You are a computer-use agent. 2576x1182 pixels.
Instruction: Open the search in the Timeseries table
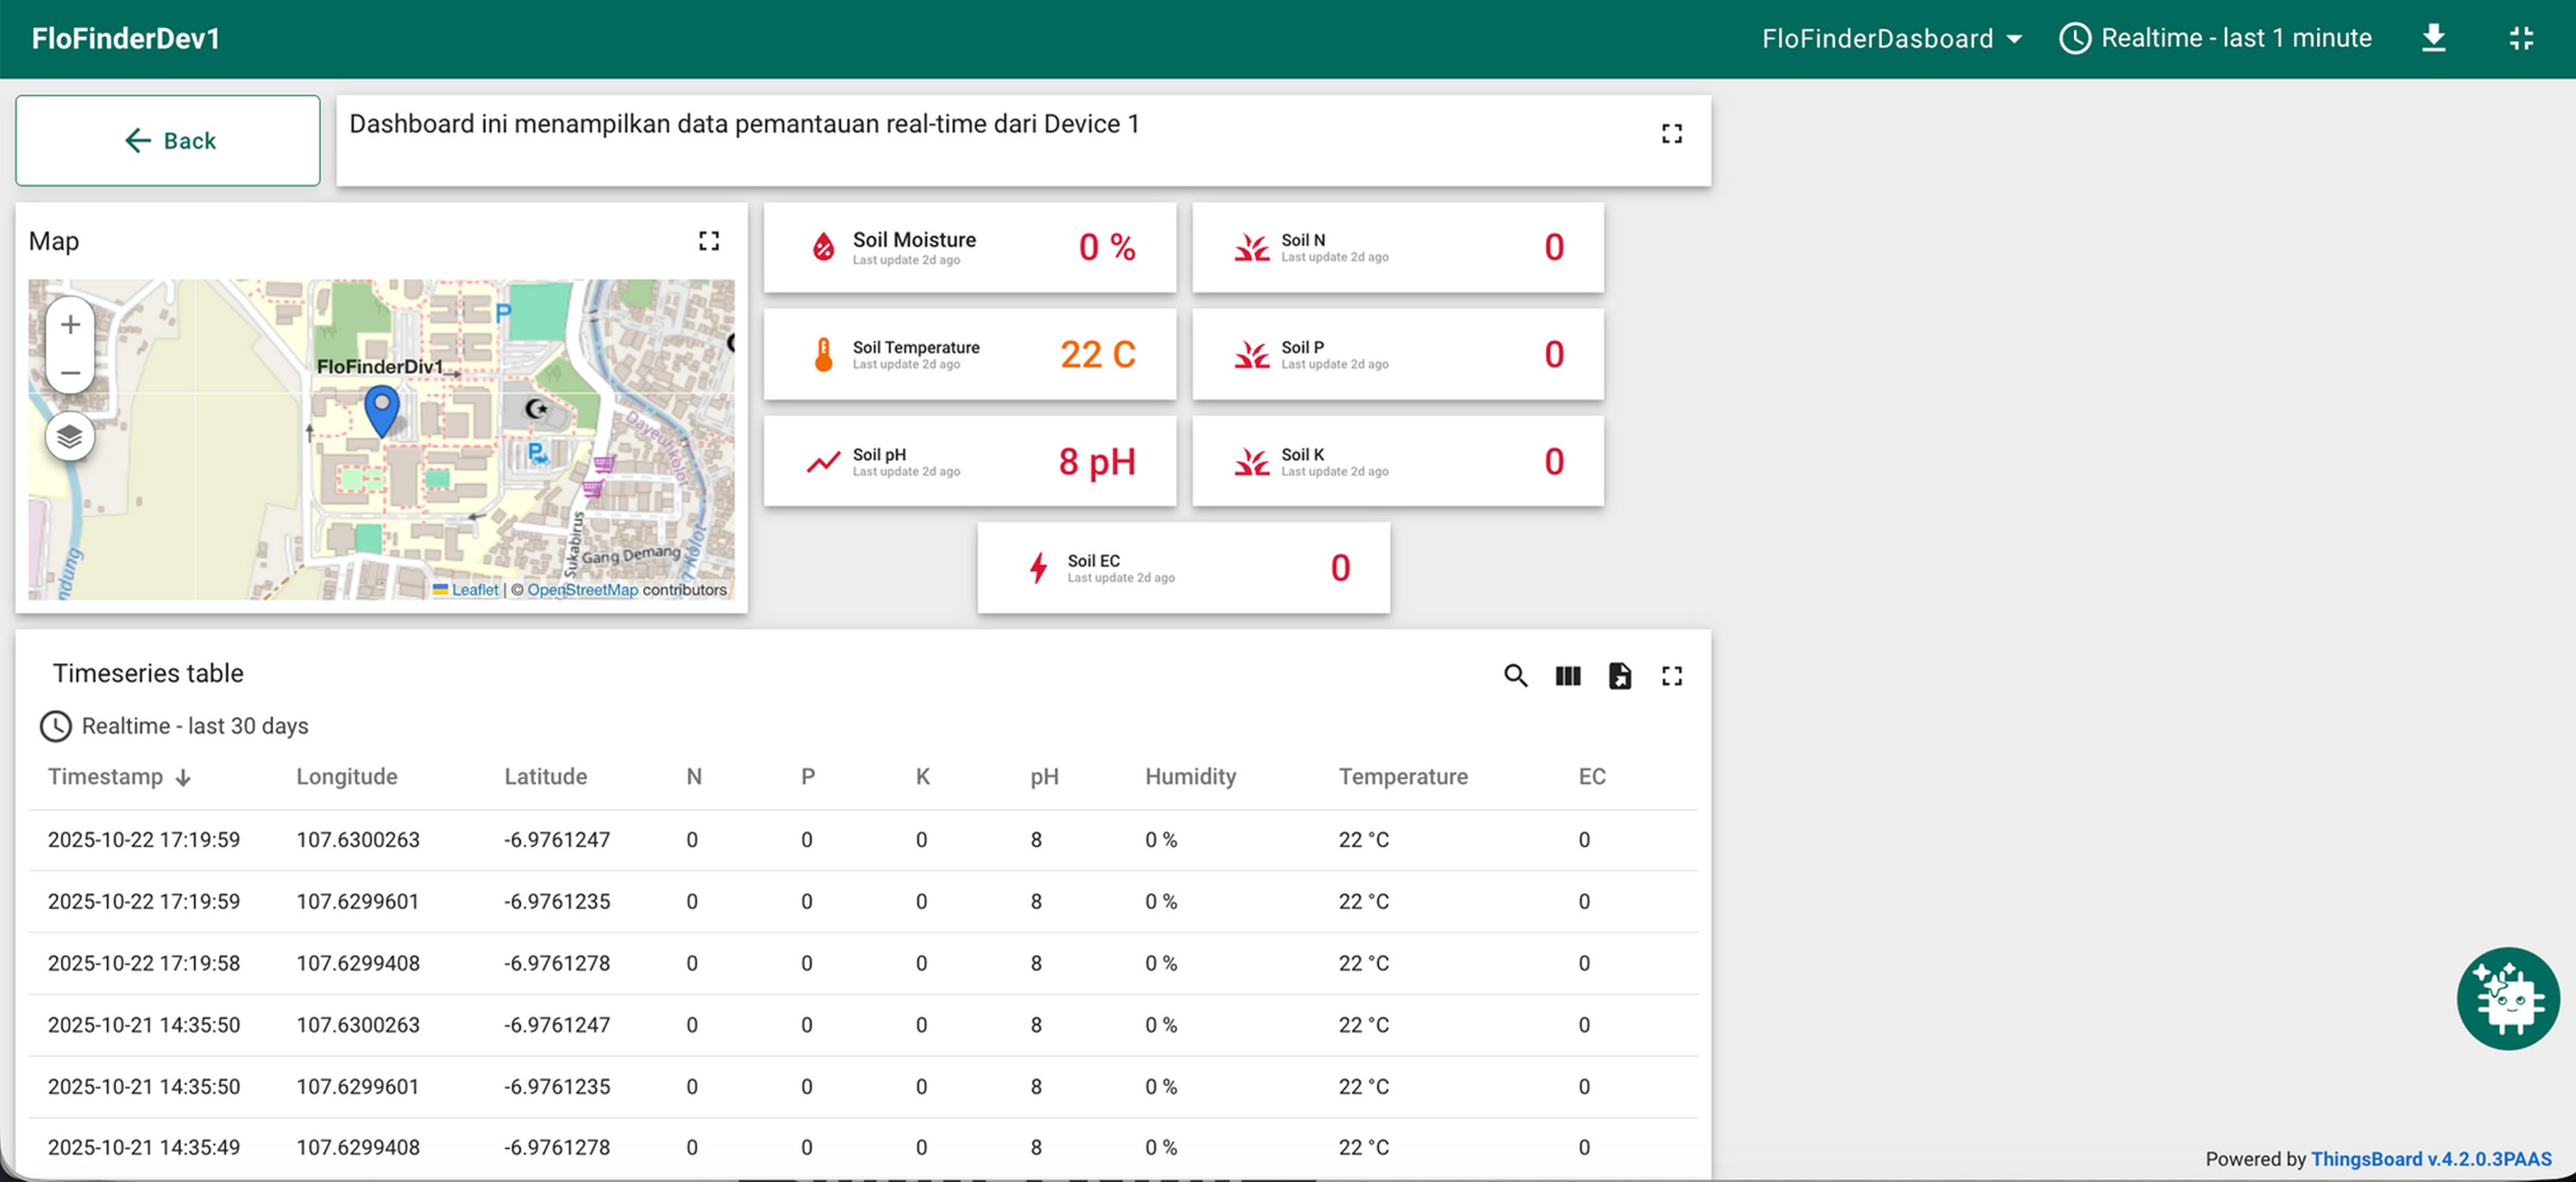point(1516,675)
